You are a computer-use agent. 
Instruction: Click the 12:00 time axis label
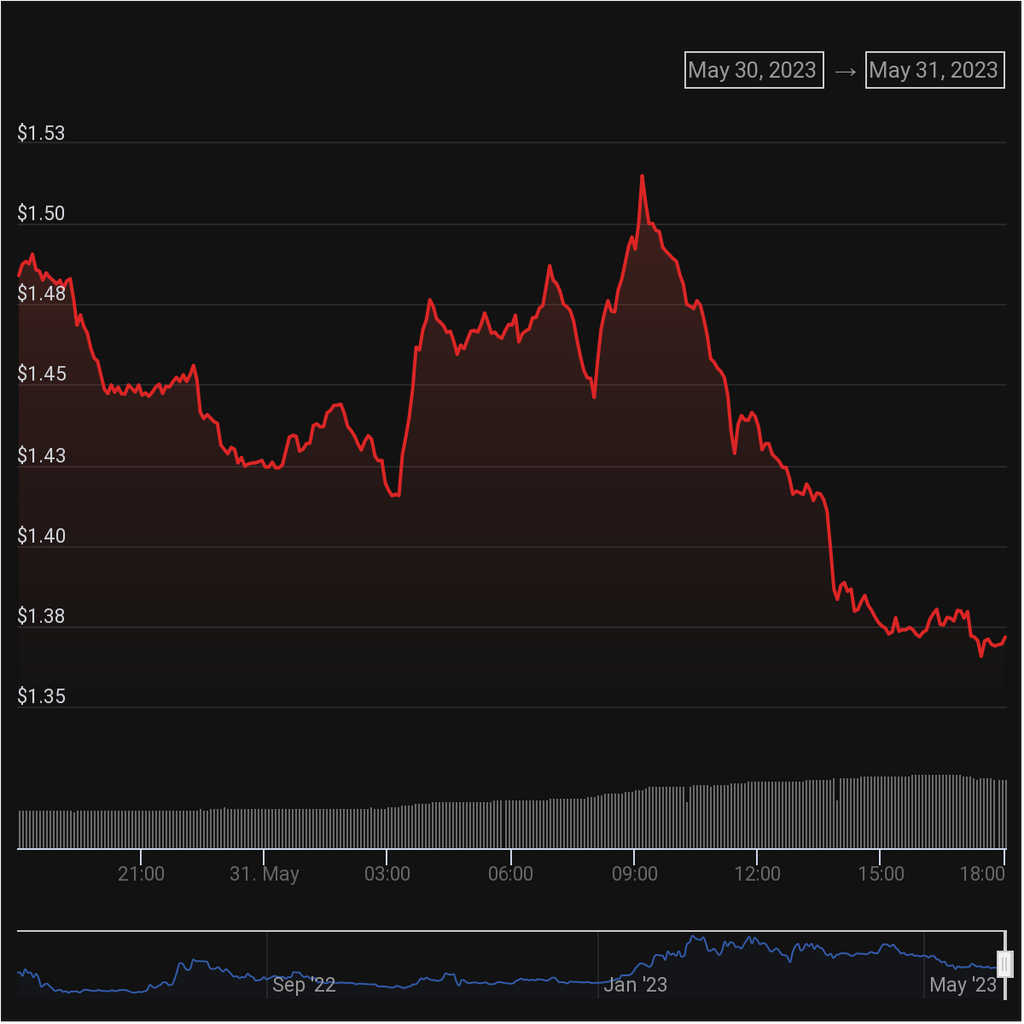(758, 874)
